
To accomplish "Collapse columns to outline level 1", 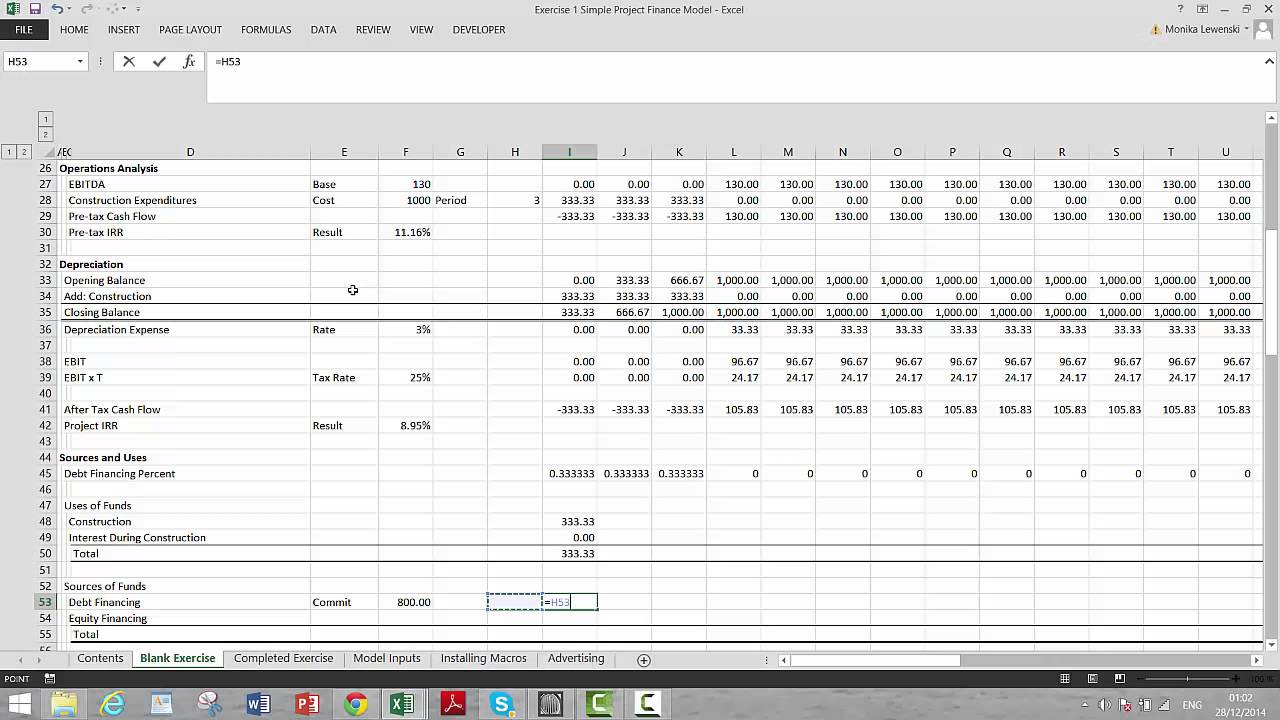I will click(x=45, y=119).
